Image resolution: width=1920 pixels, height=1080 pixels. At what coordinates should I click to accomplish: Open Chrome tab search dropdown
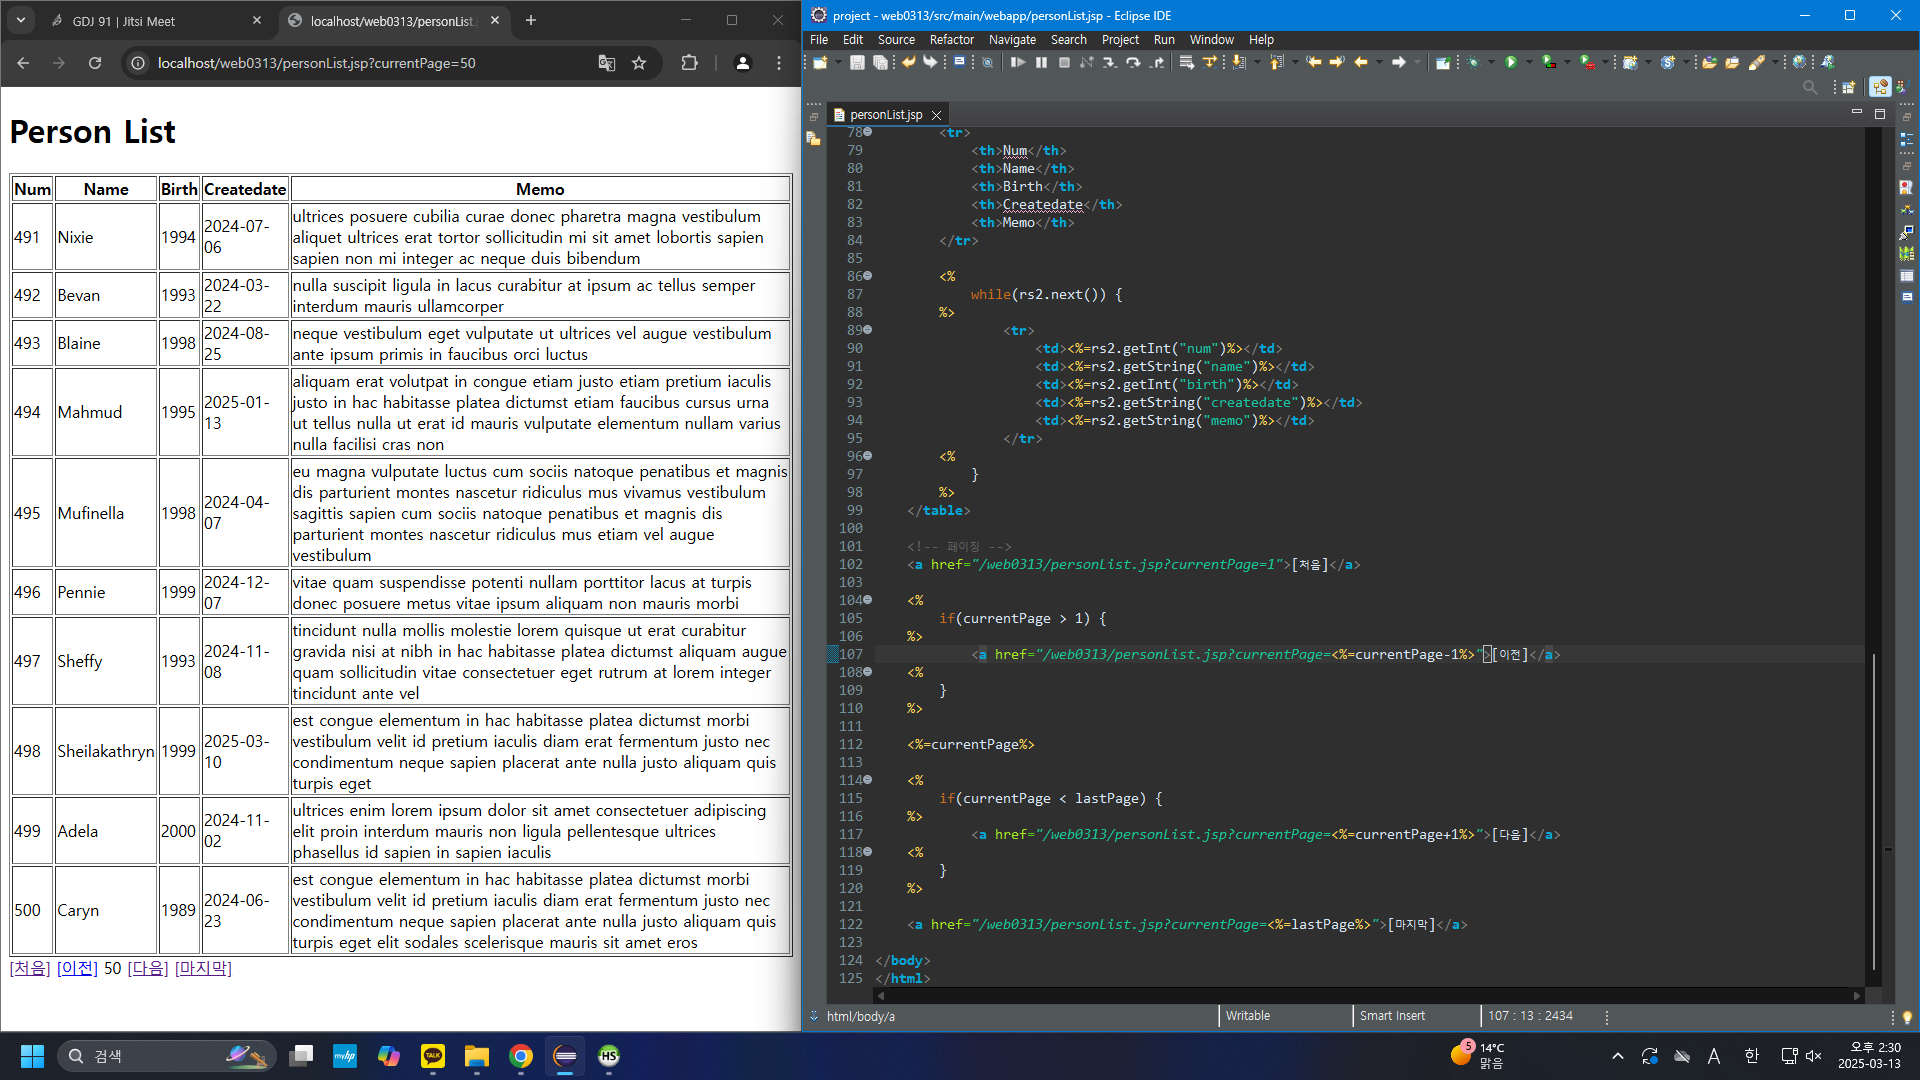point(21,20)
